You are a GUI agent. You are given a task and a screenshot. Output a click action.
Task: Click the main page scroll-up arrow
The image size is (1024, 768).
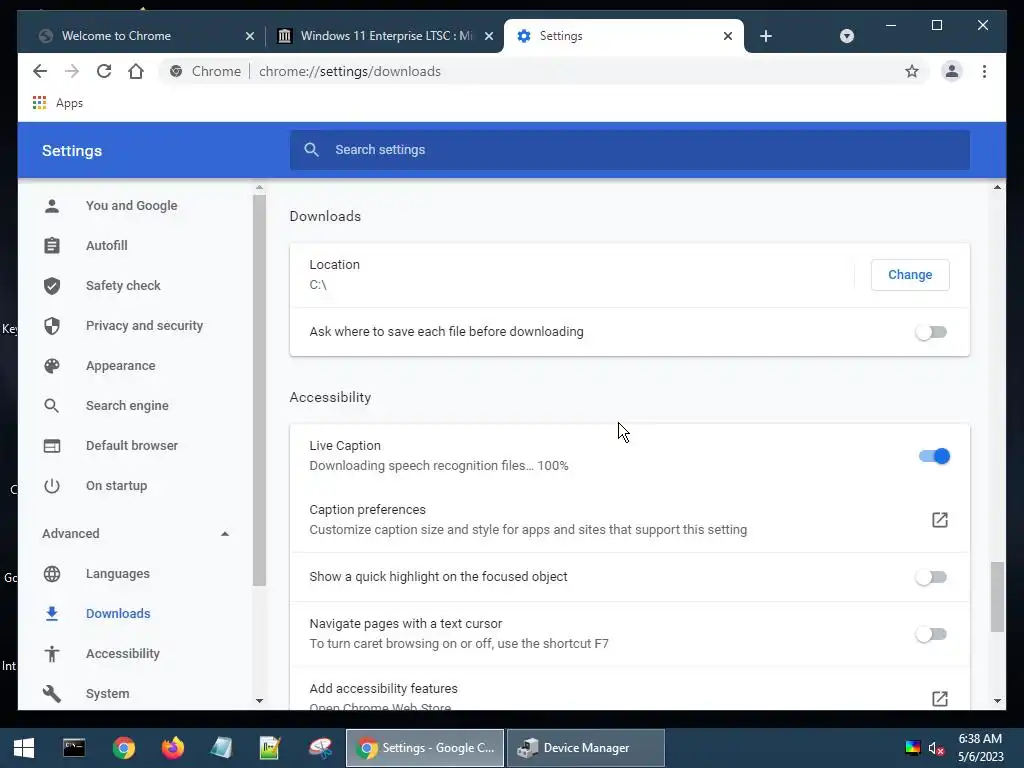pos(997,188)
